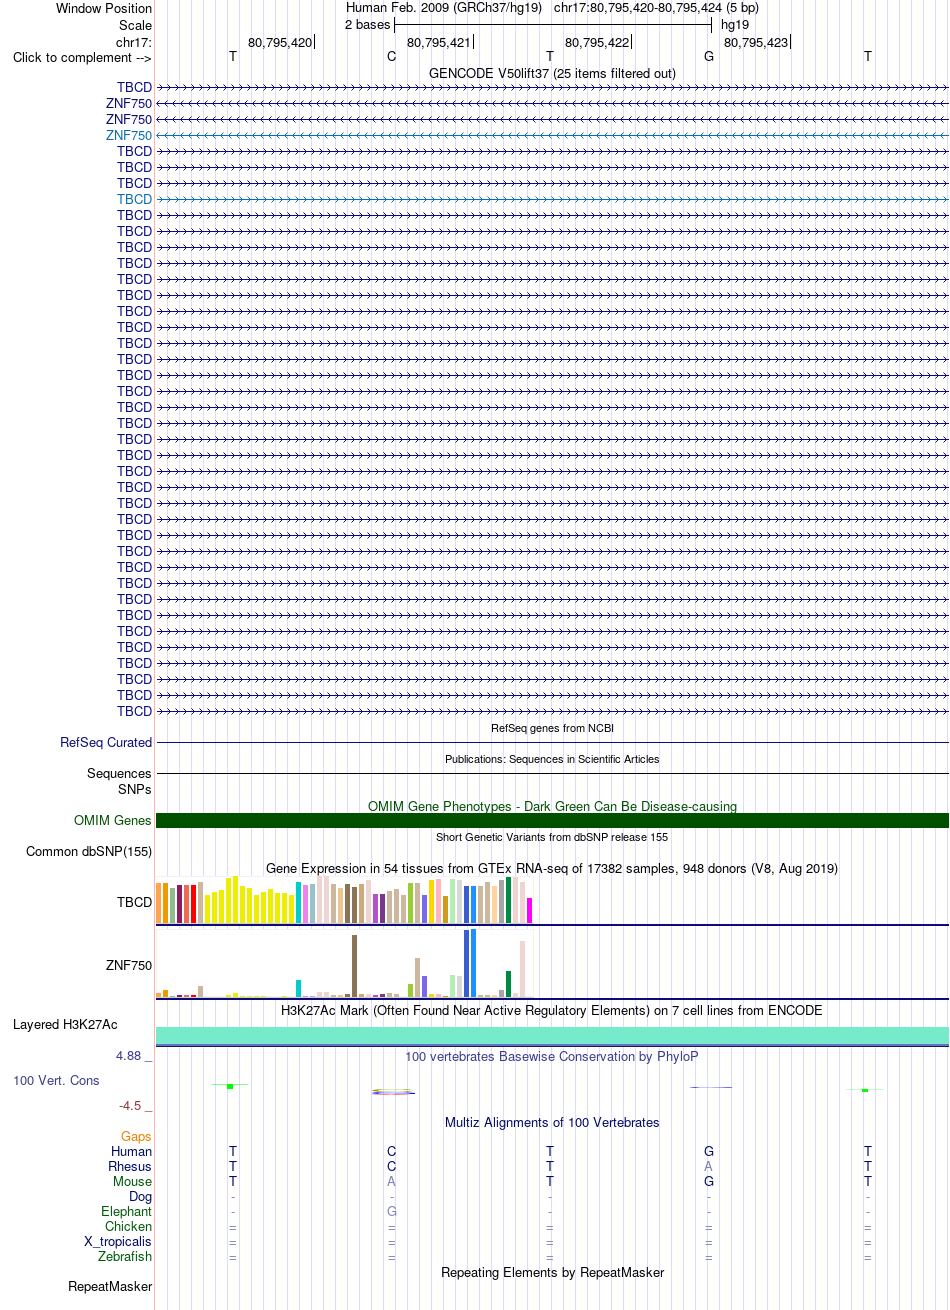Viewport: 950px width, 1310px height.
Task: Open the 'Gene Expression in 54 tissues from GTEx' title
Action: [552, 868]
